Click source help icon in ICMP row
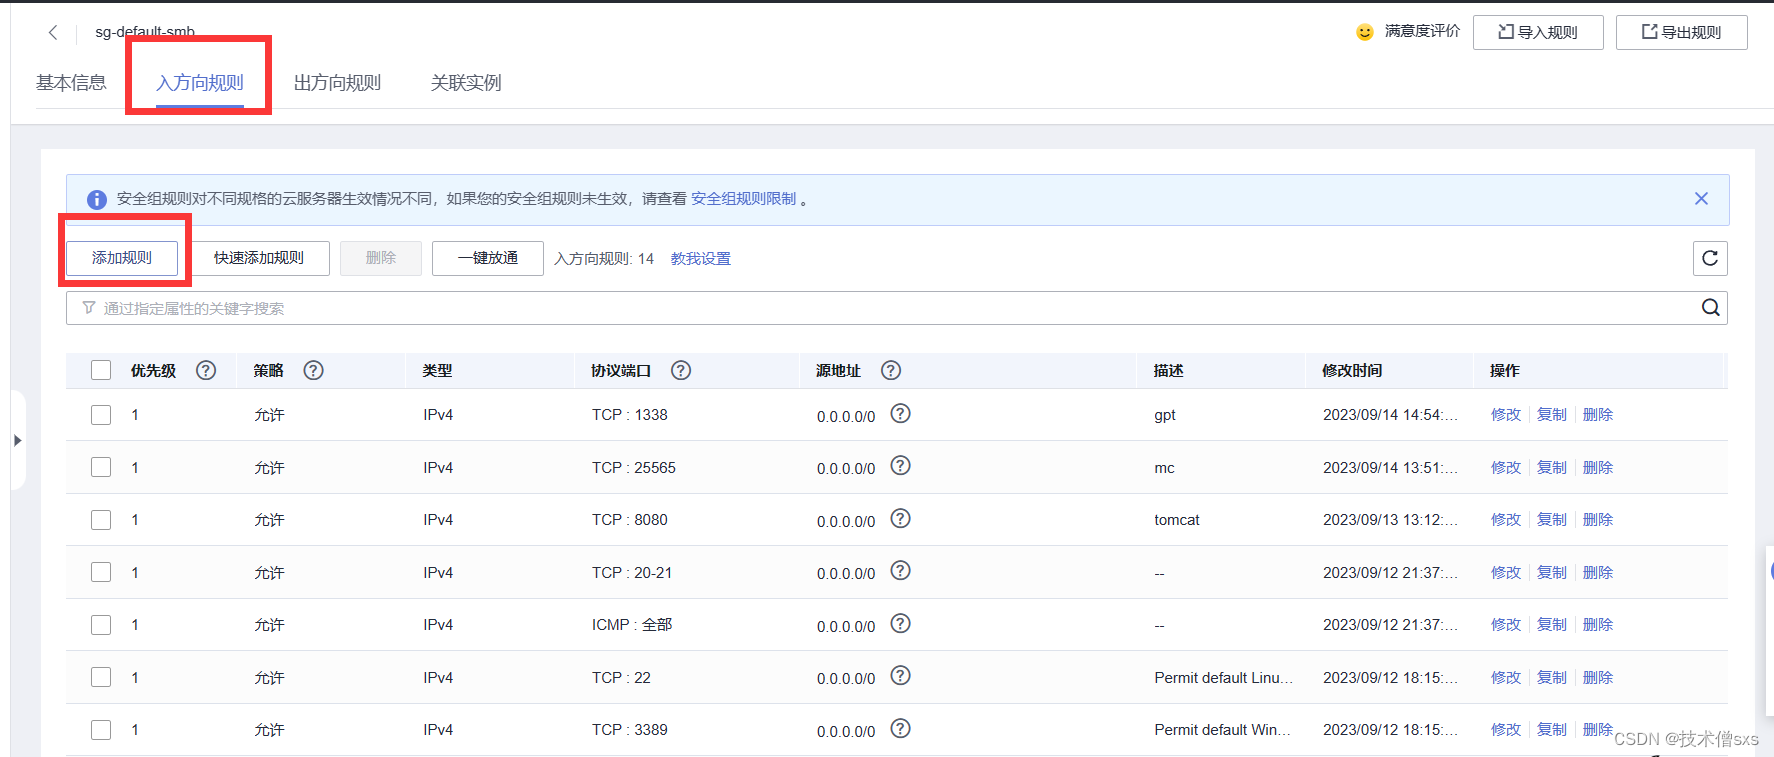Image resolution: width=1774 pixels, height=757 pixels. [x=900, y=624]
